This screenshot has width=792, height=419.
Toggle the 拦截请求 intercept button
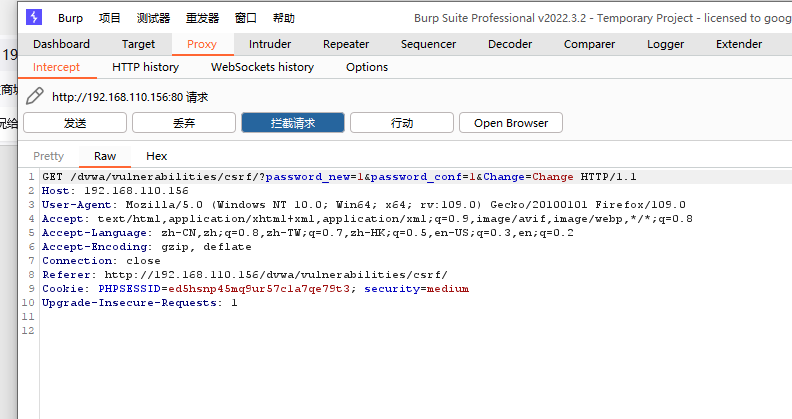click(293, 123)
